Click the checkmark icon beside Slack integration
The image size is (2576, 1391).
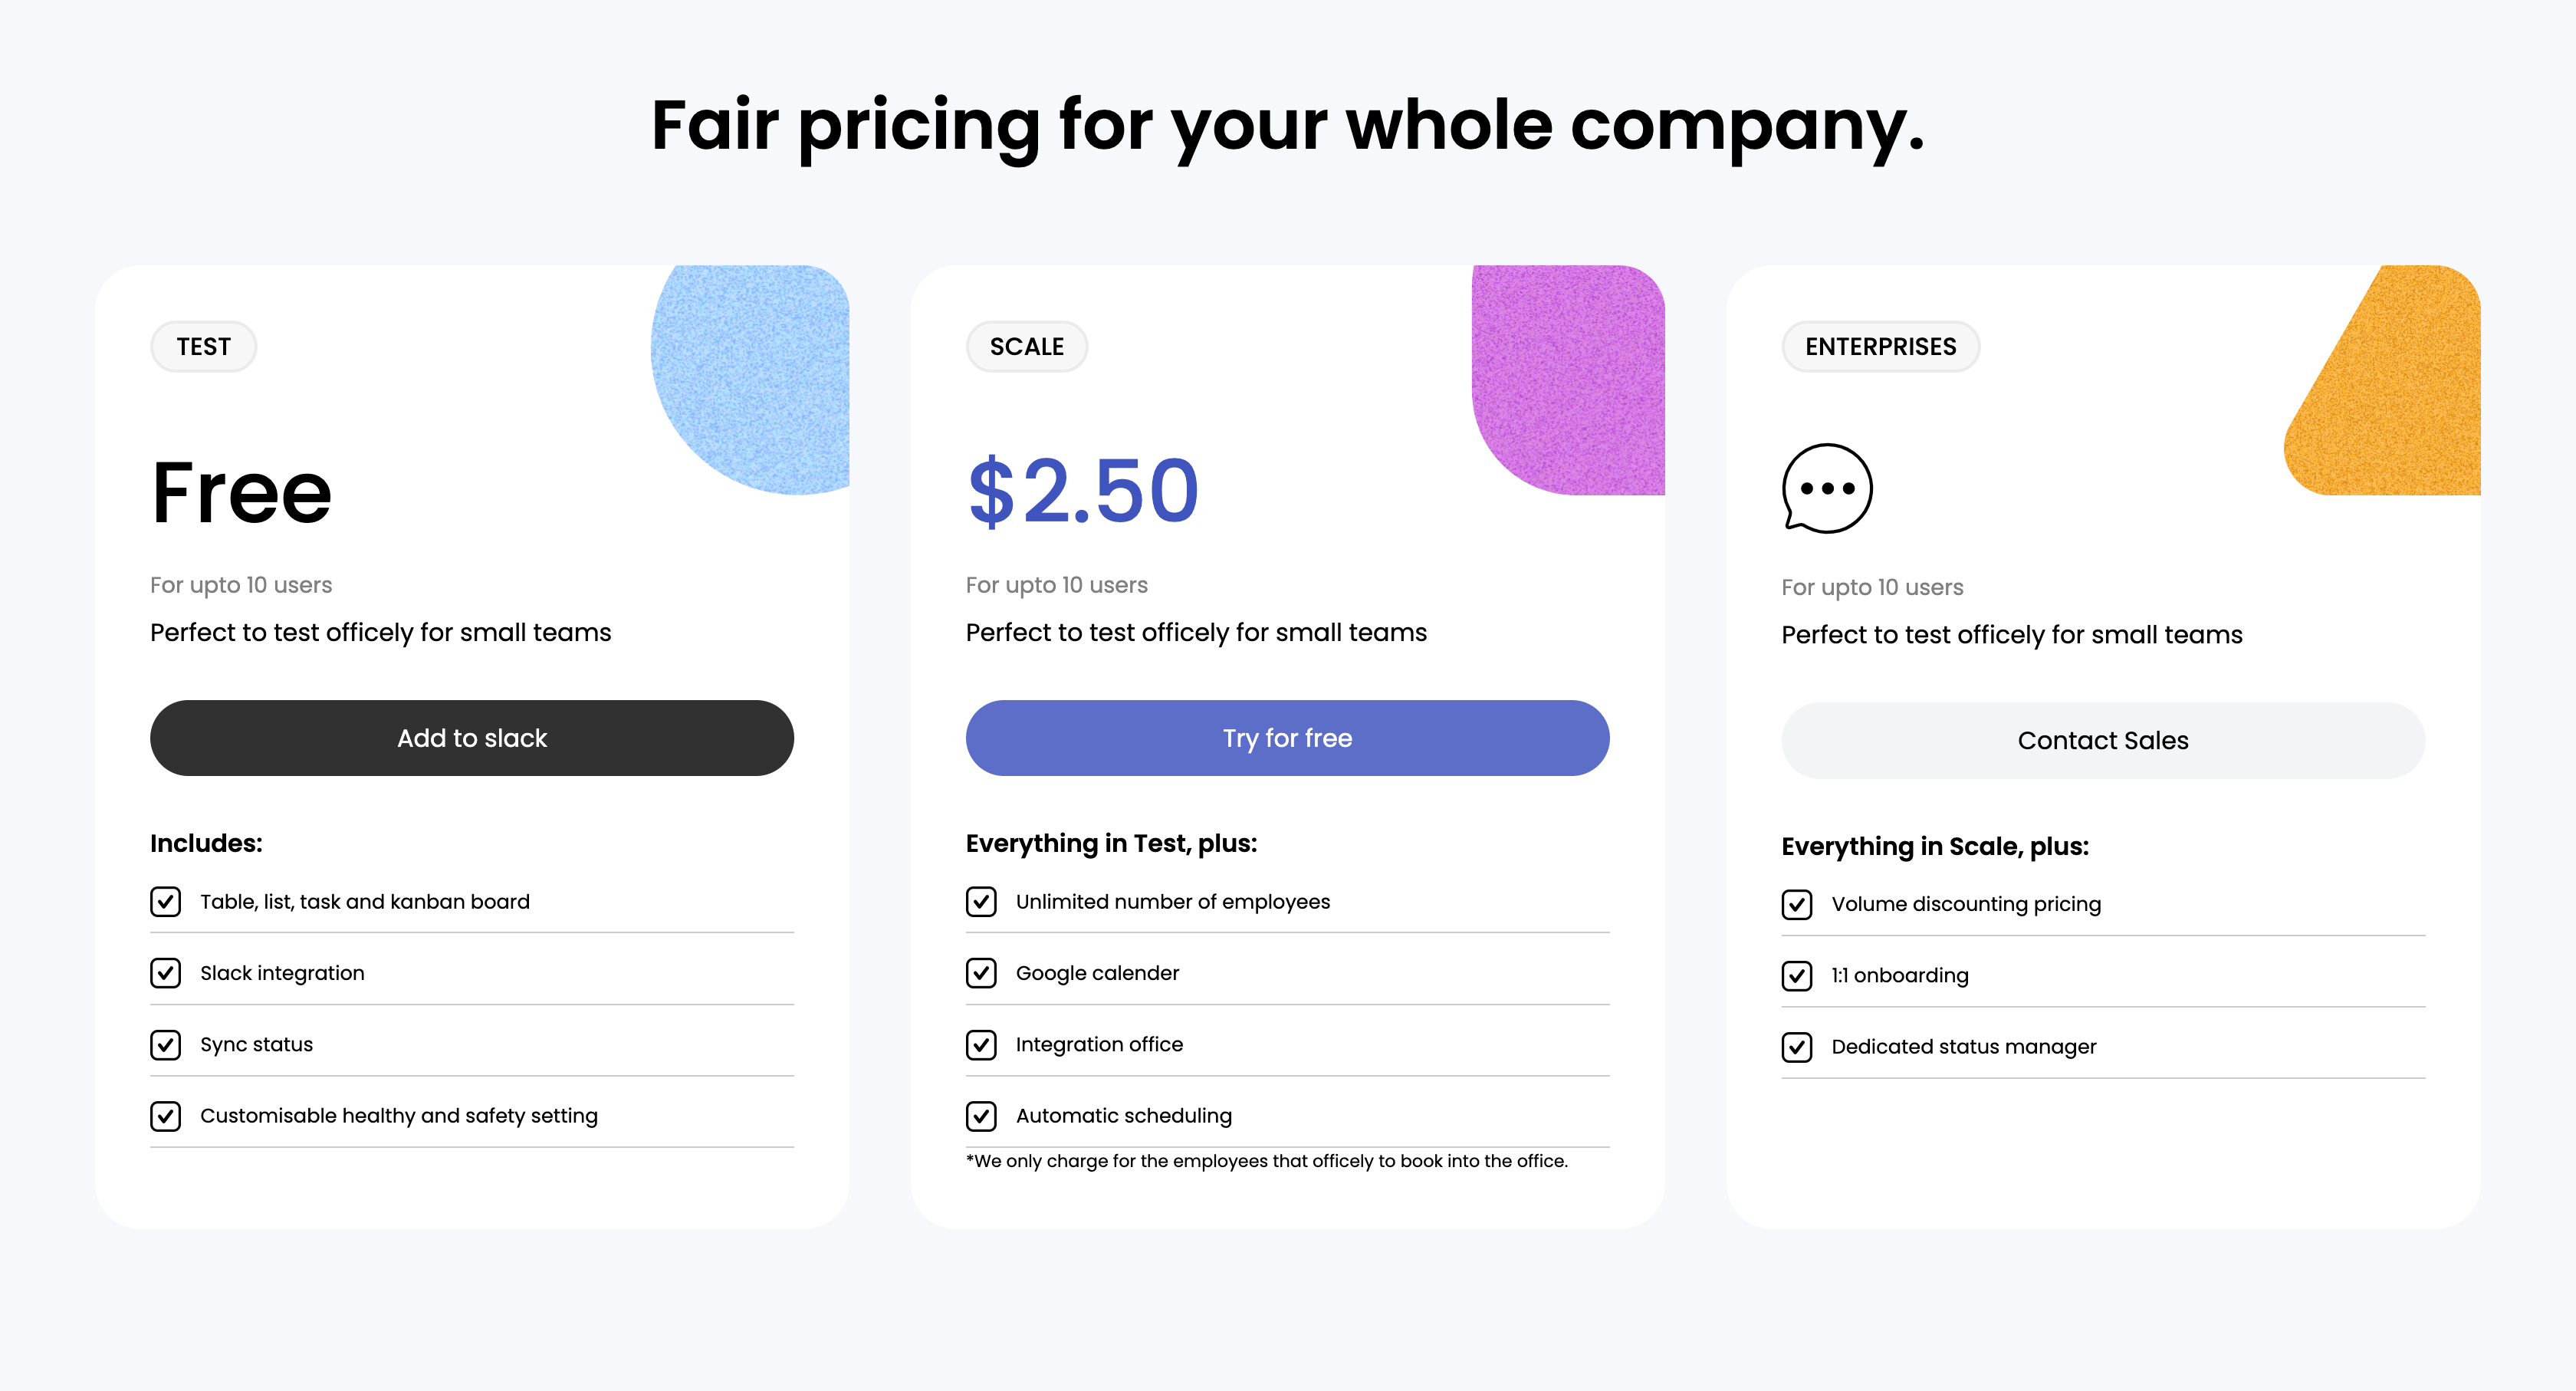click(165, 973)
